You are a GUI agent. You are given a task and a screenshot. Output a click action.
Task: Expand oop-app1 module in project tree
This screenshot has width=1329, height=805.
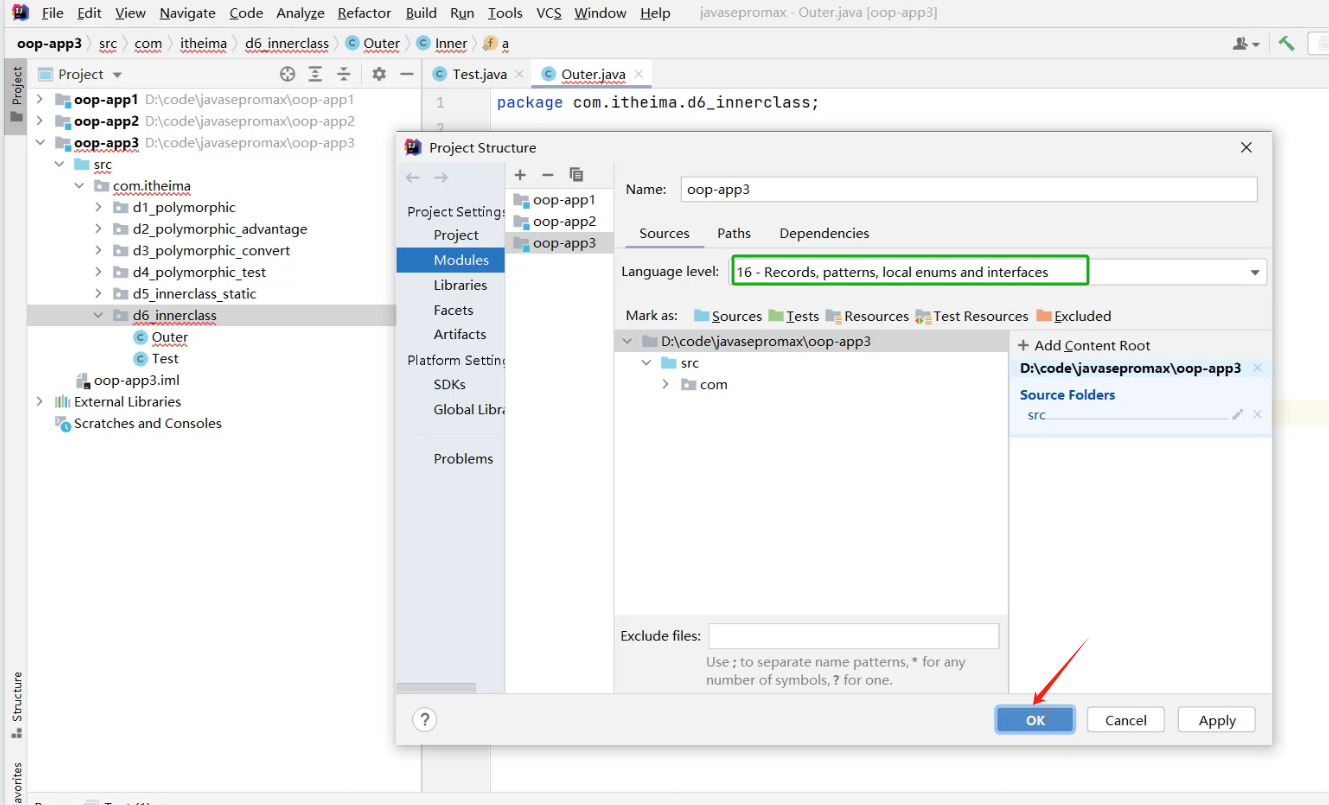[40, 100]
